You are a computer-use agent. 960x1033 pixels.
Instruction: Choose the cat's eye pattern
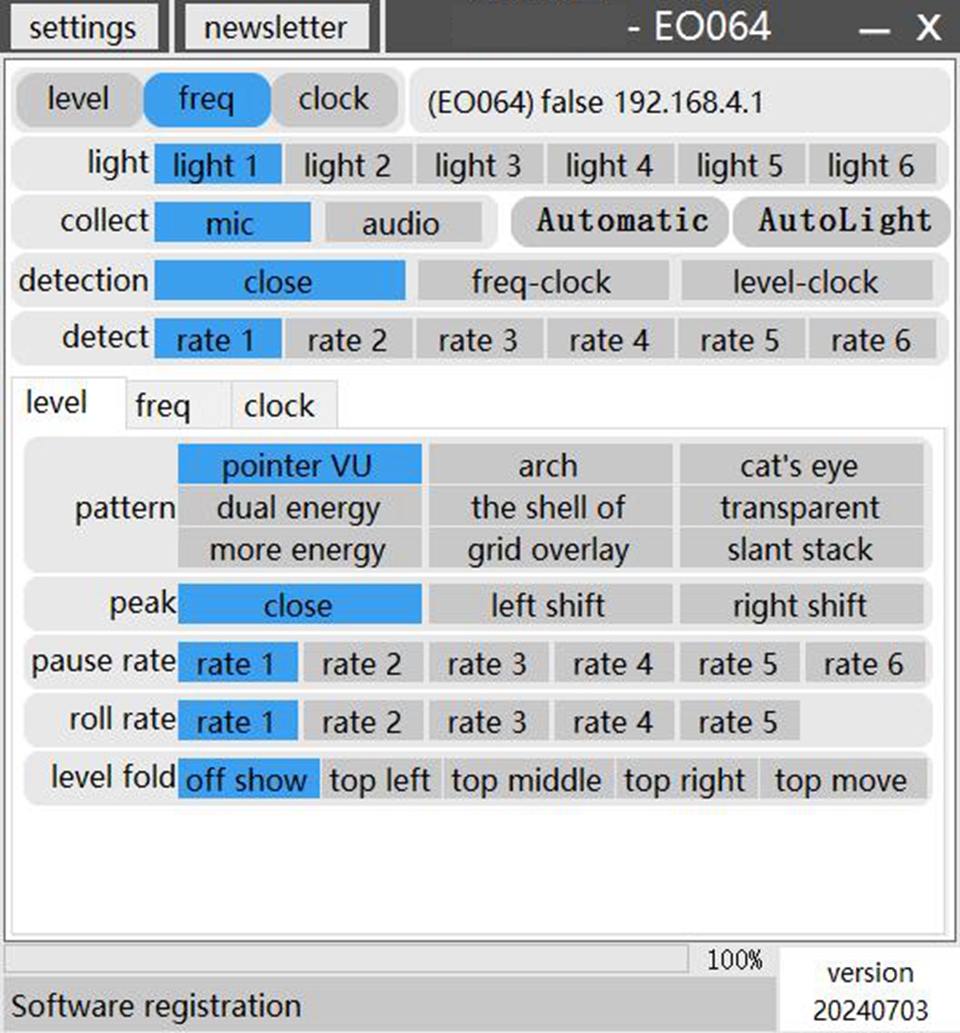click(800, 466)
